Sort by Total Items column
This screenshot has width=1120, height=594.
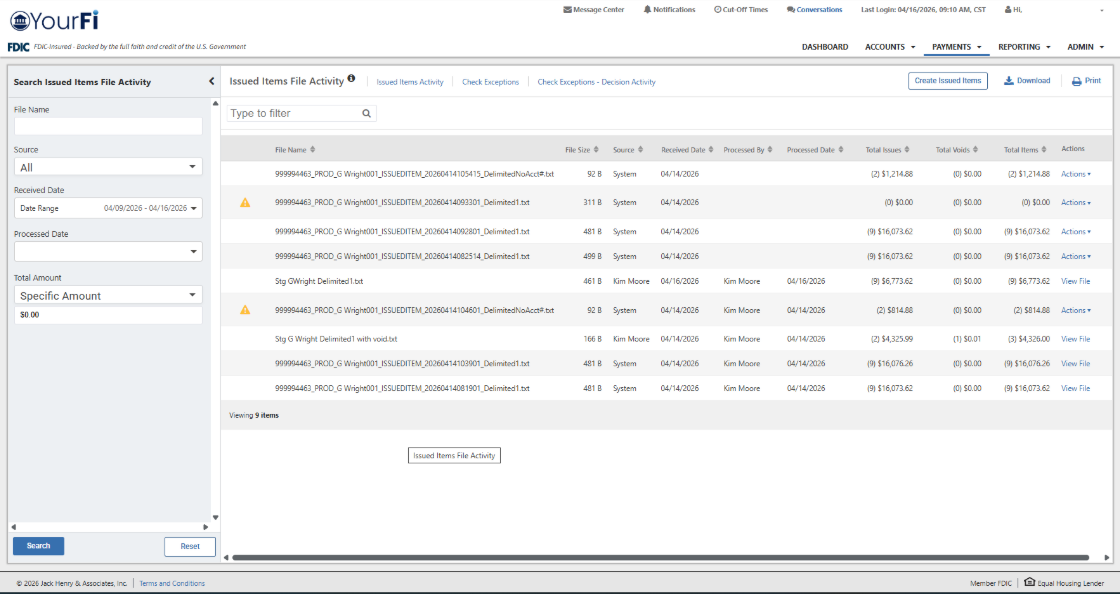pos(1026,150)
